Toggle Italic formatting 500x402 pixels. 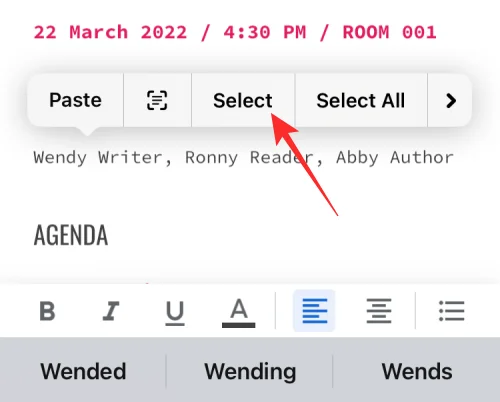[111, 311]
